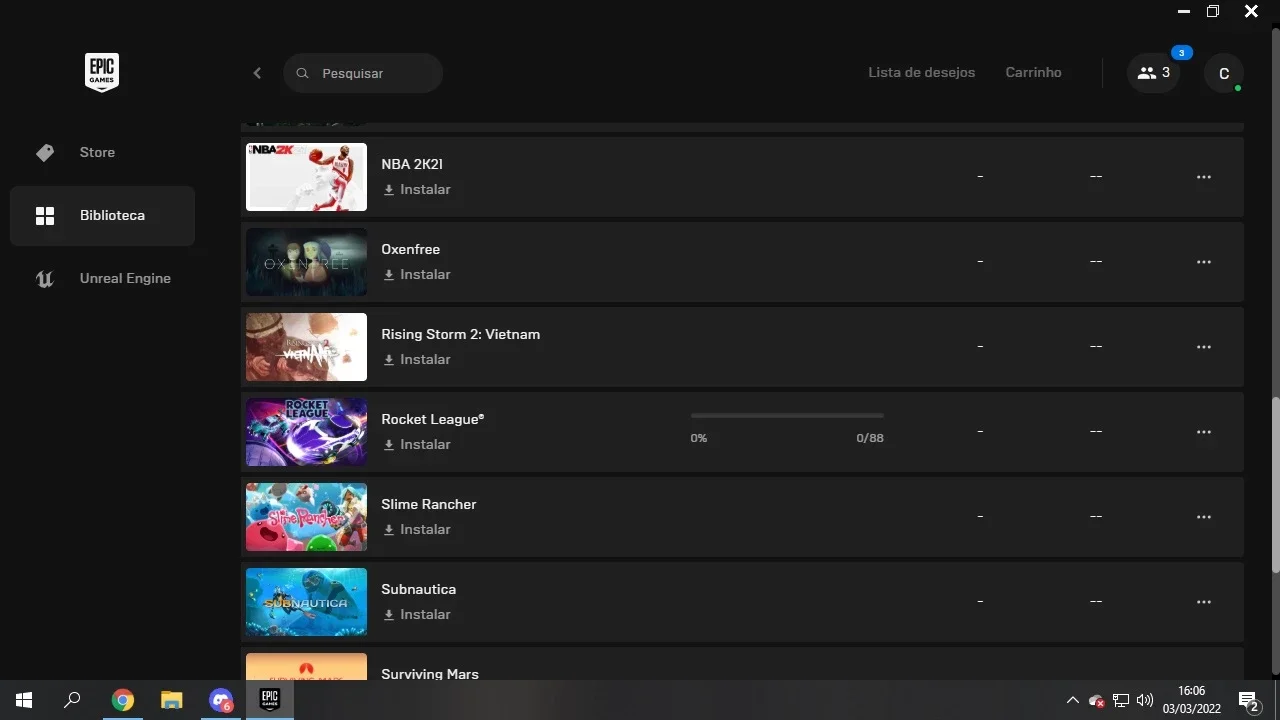Viewport: 1280px width, 720px height.
Task: Install Rising Storm 2: Vietnam
Action: pos(417,360)
